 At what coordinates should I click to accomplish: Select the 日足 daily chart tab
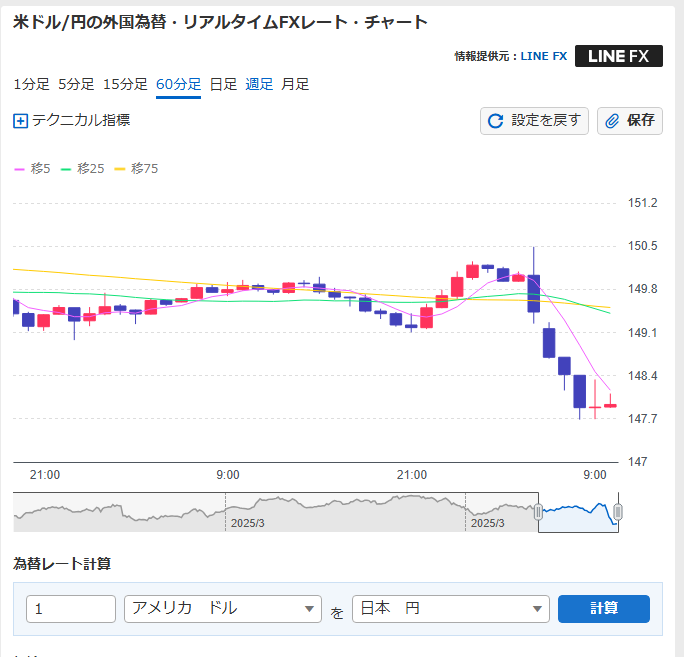[x=223, y=84]
